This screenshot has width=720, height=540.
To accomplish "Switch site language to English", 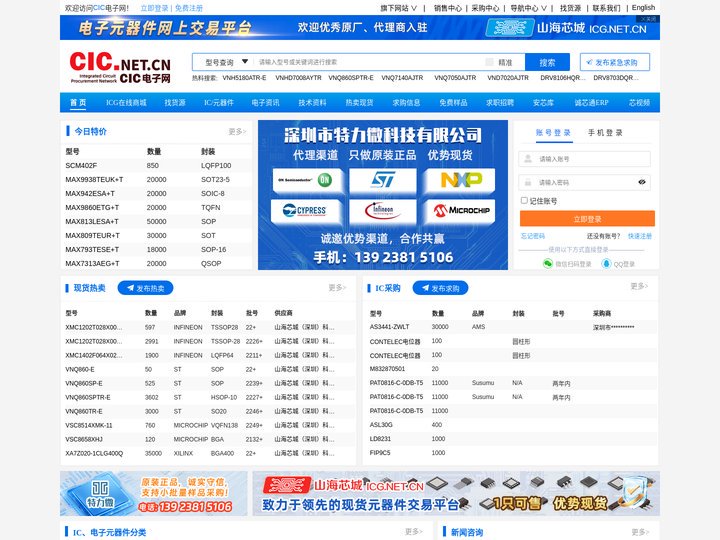I will (x=643, y=8).
